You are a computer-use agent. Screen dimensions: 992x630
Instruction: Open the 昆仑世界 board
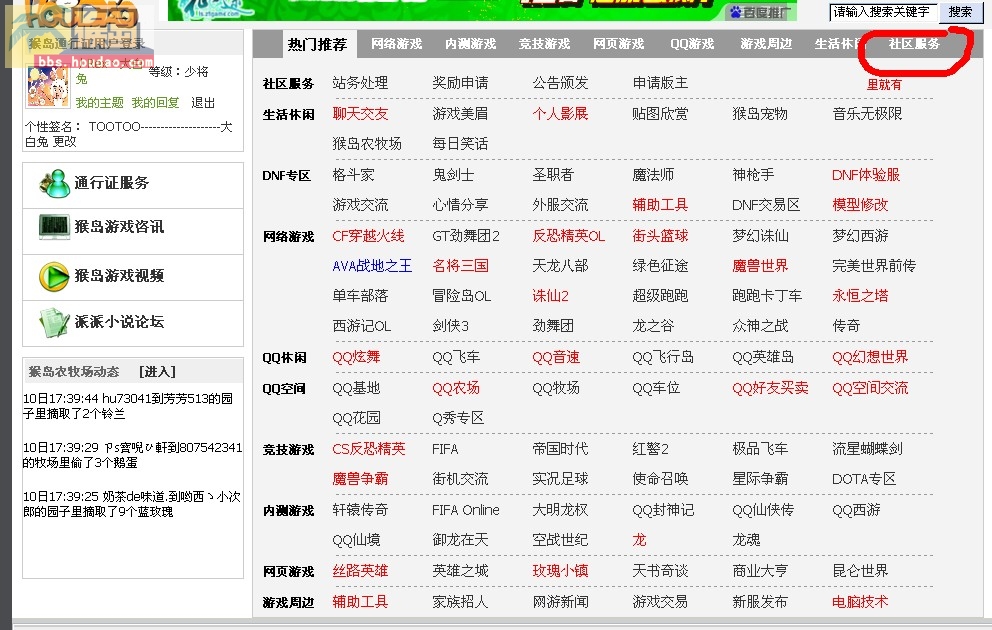[x=860, y=571]
